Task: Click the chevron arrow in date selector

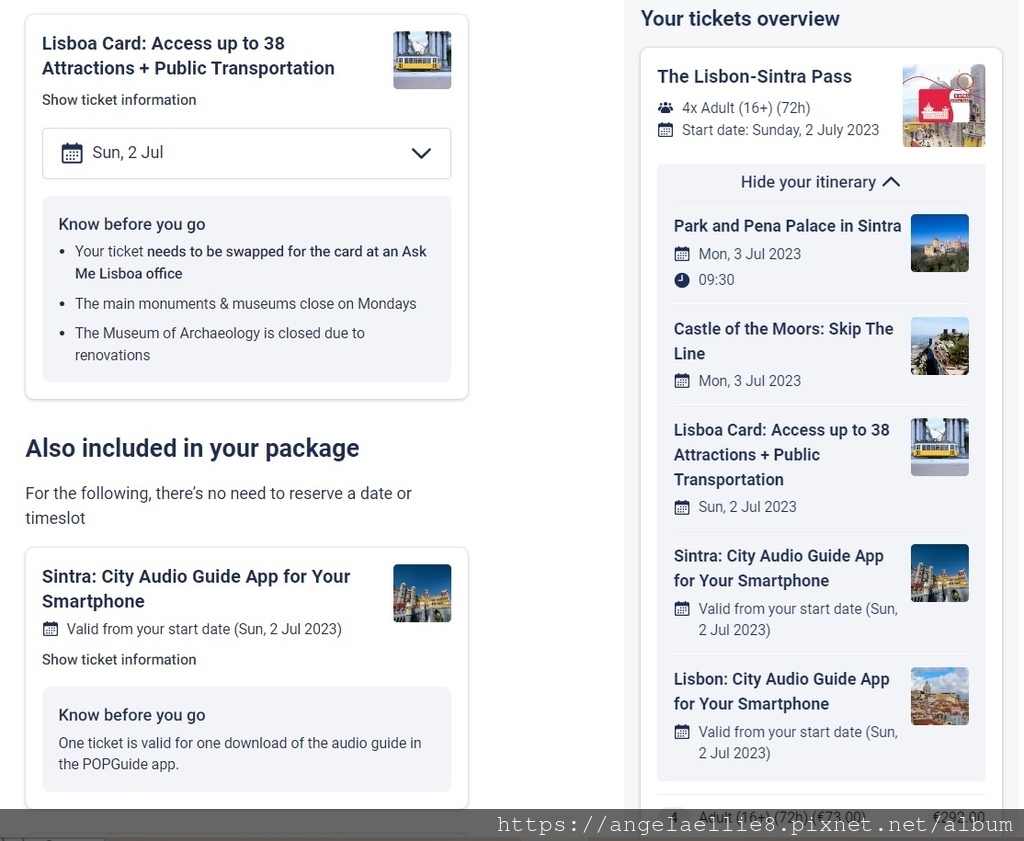Action: click(x=421, y=153)
